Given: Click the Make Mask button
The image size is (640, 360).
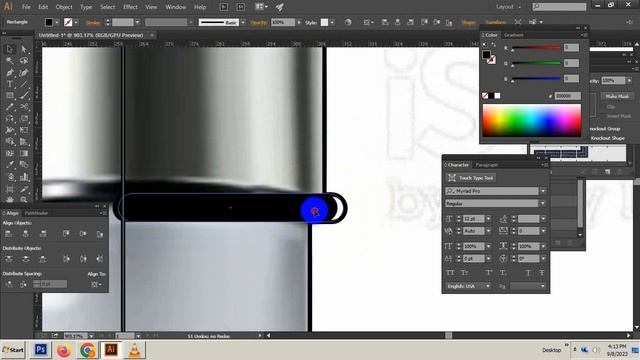Looking at the screenshot, I should coord(617,96).
